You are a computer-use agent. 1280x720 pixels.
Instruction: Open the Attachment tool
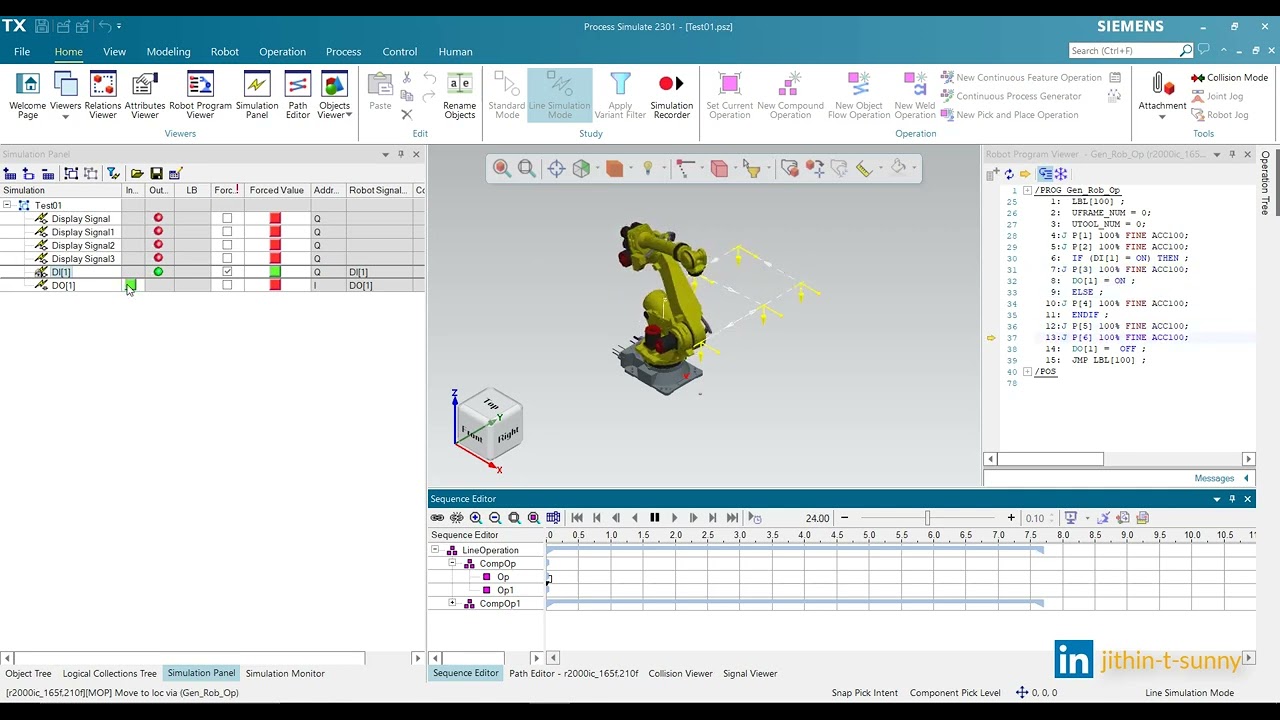(x=1162, y=96)
